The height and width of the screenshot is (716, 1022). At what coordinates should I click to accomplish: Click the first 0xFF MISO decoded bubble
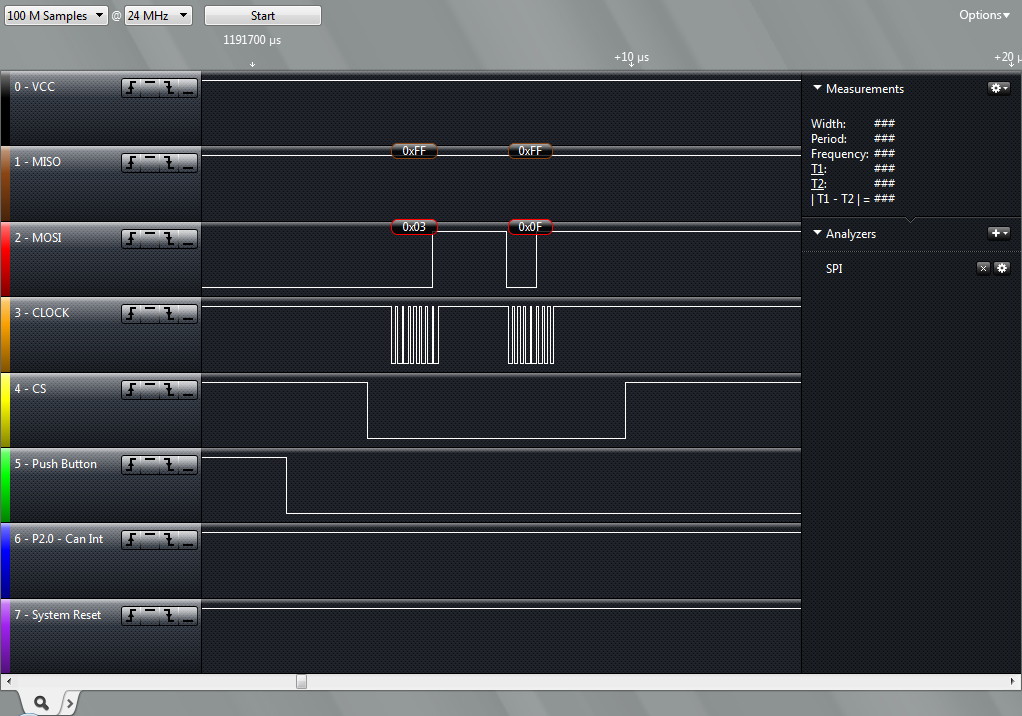point(414,151)
